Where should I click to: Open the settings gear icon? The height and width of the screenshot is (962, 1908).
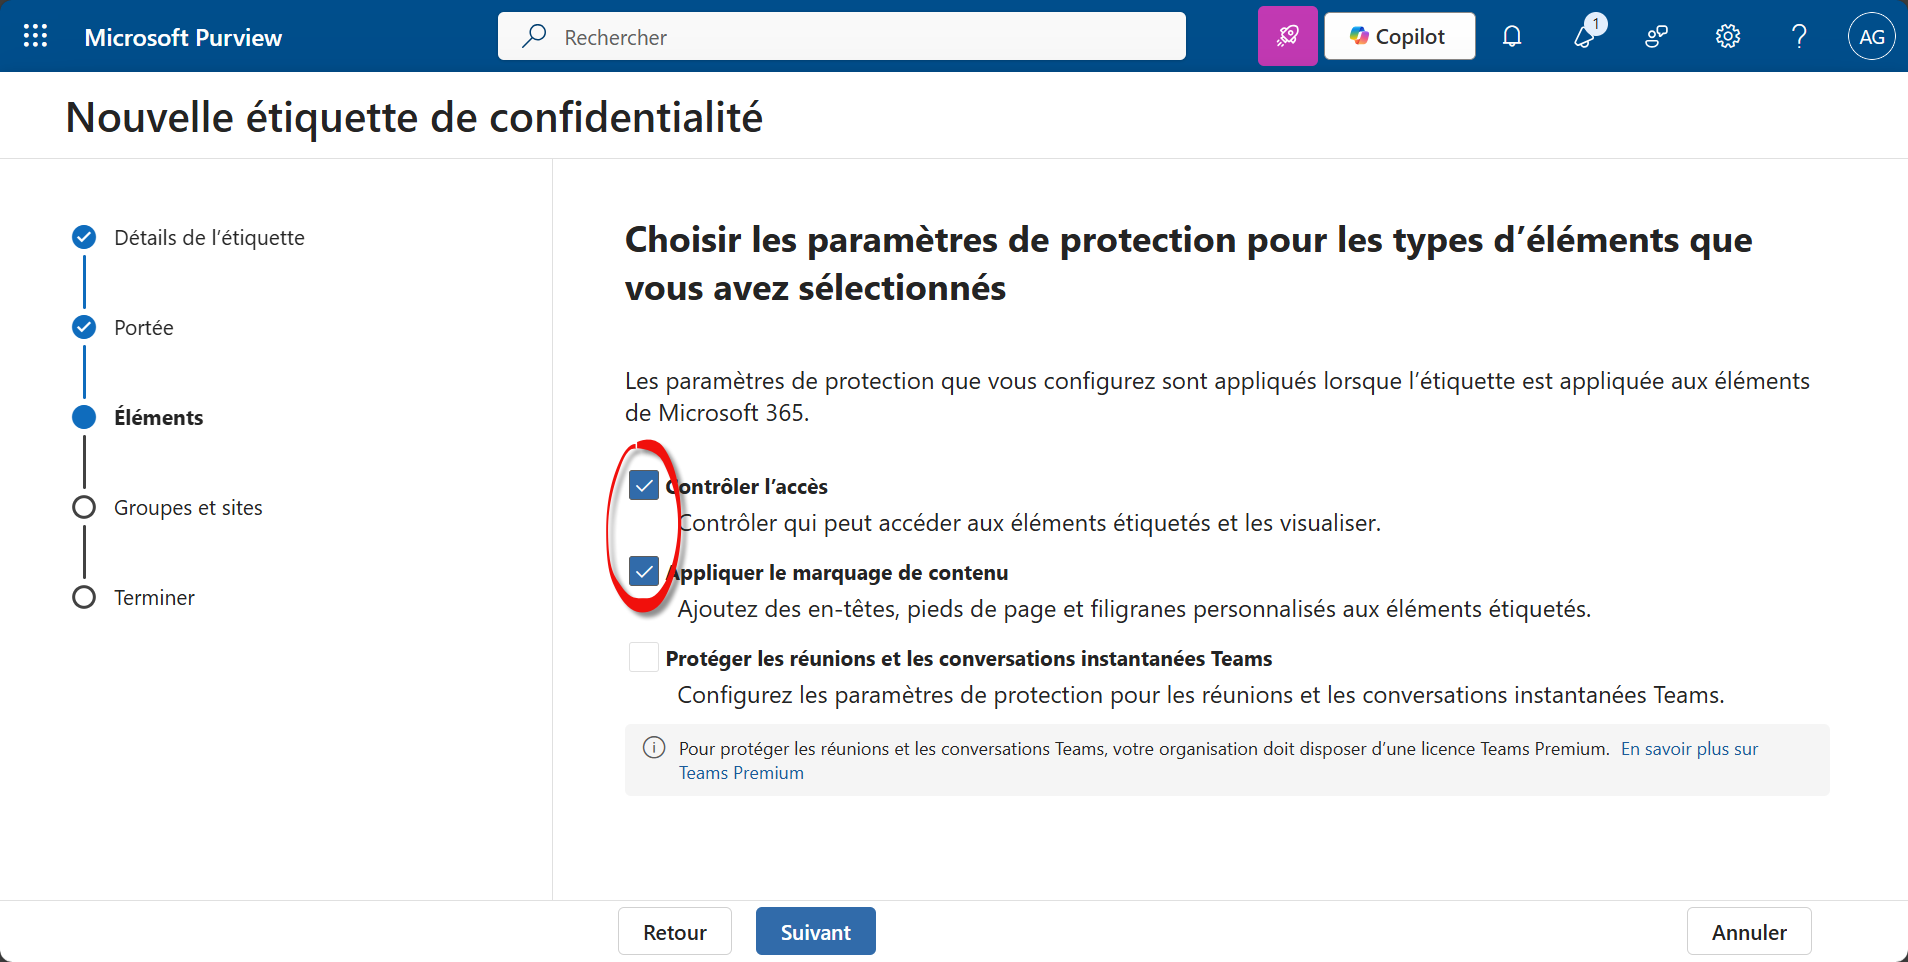pyautogui.click(x=1728, y=37)
